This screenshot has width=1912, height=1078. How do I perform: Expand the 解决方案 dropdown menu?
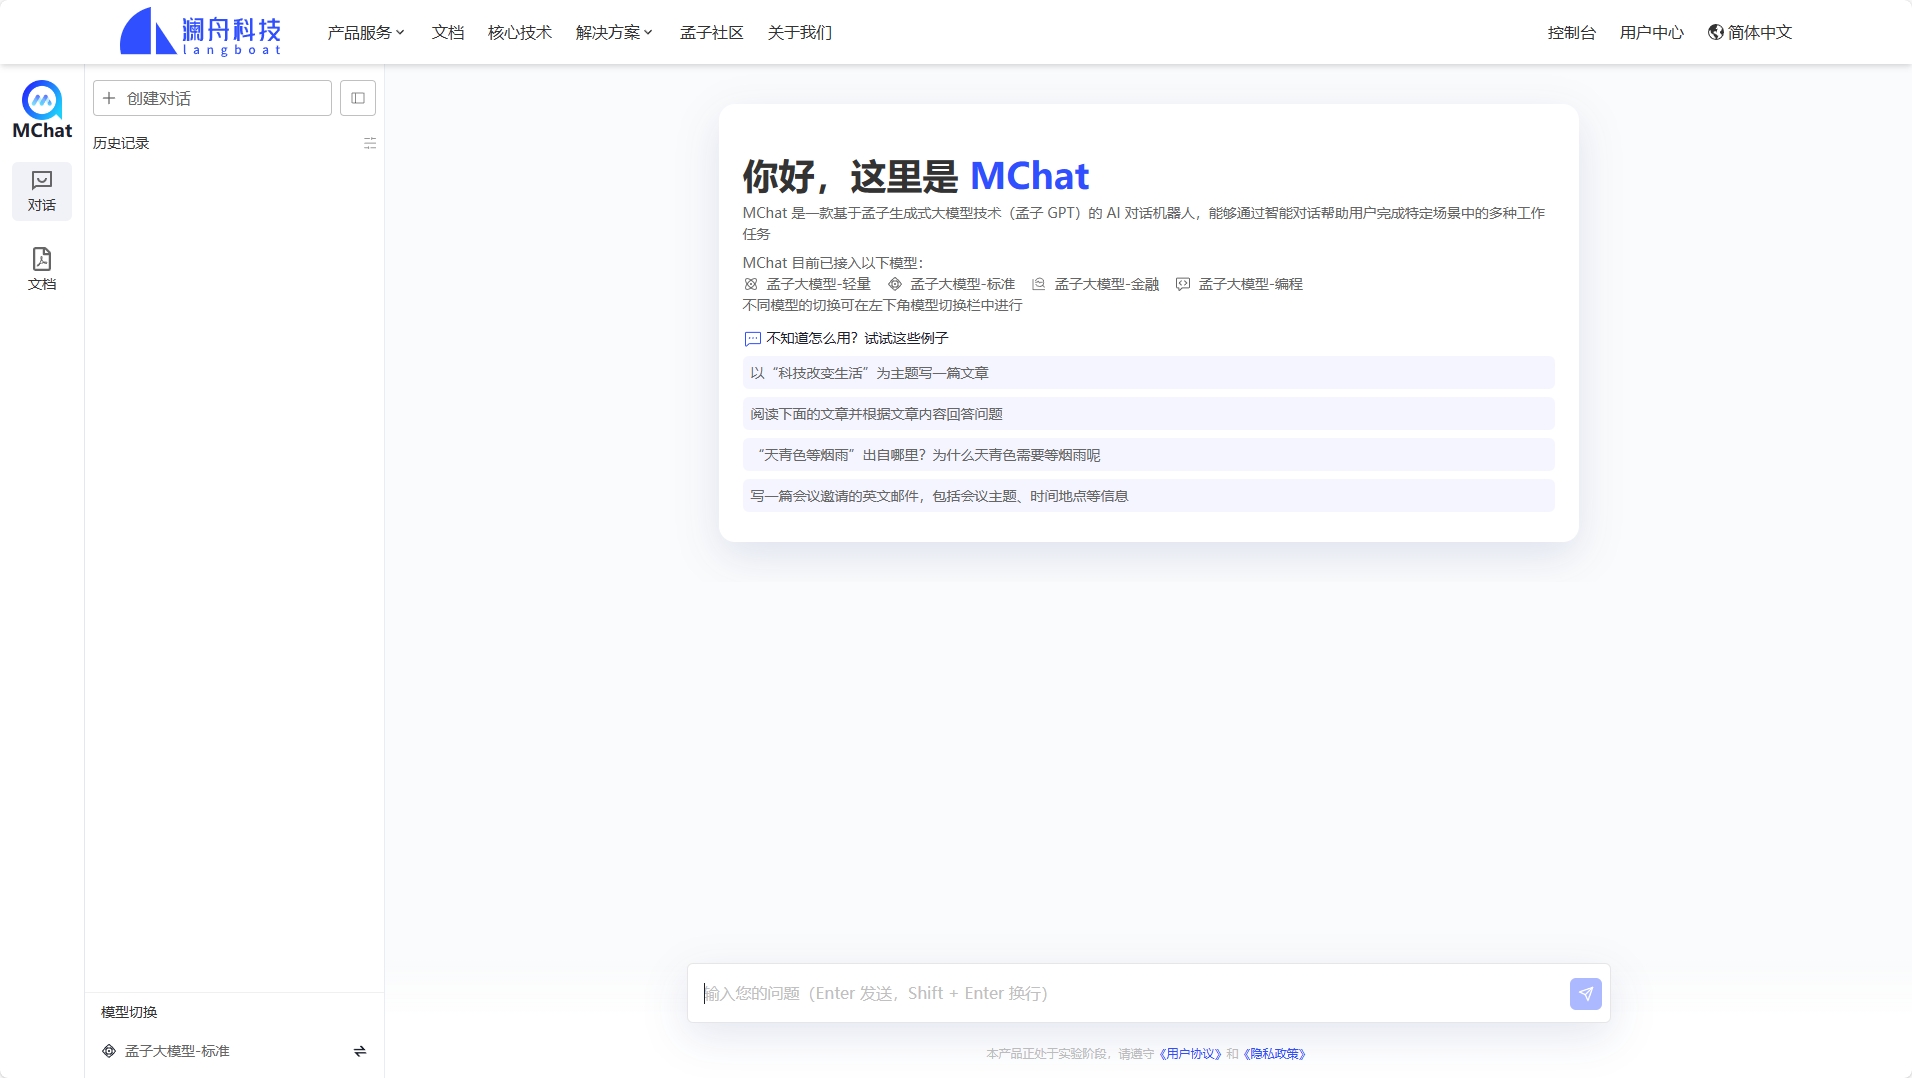click(x=613, y=32)
